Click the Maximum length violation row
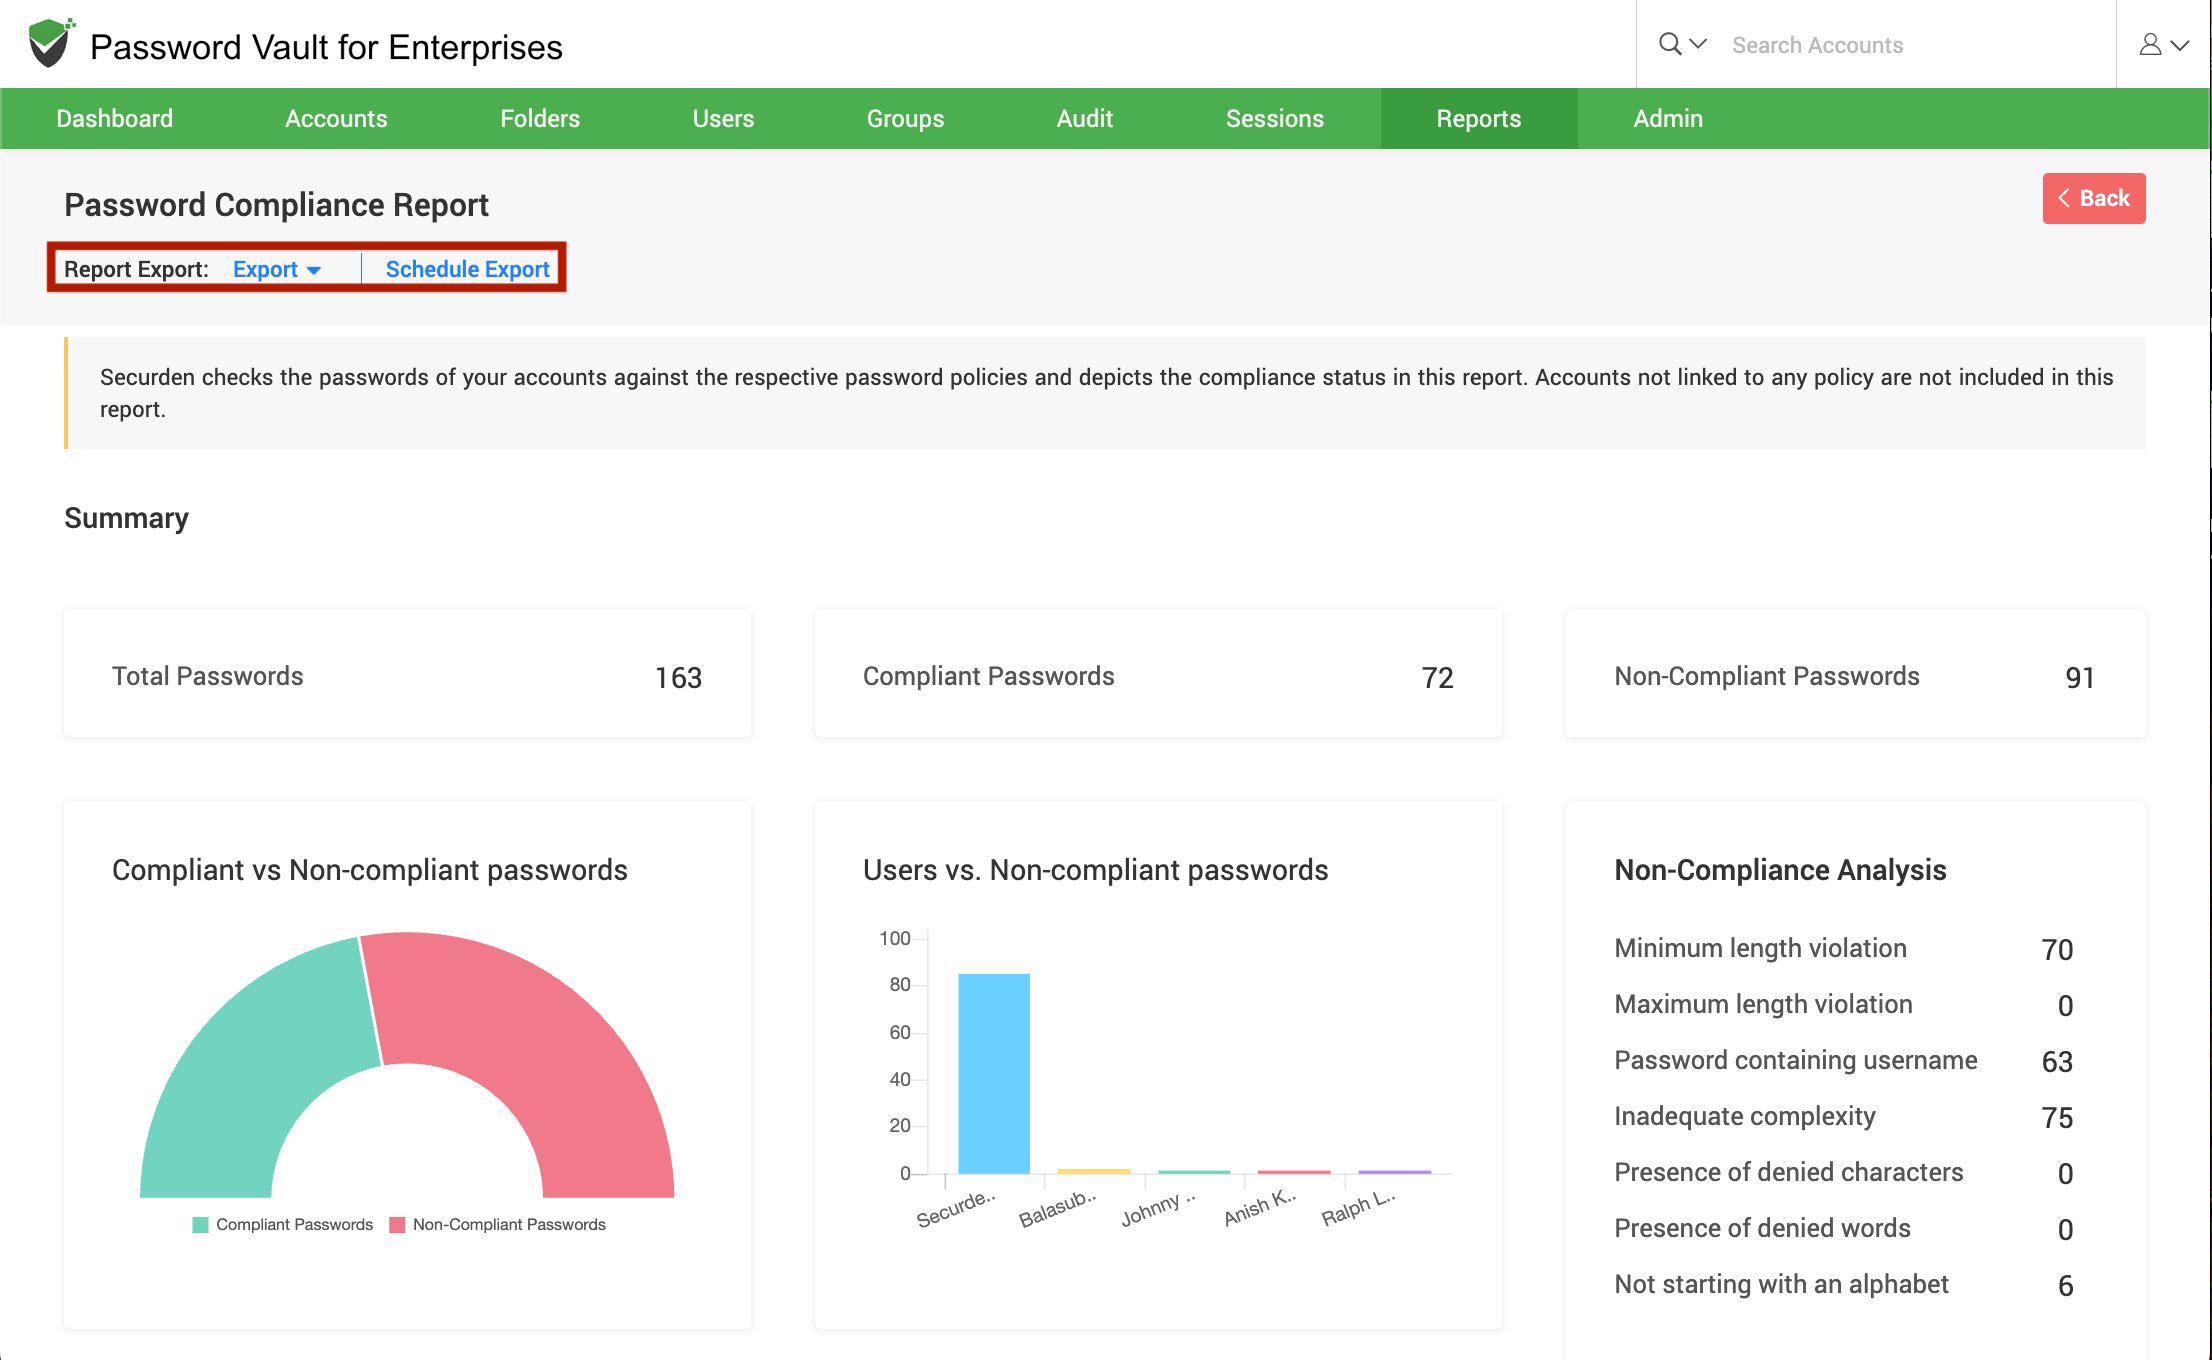Viewport: 2212px width, 1360px height. (1844, 1004)
